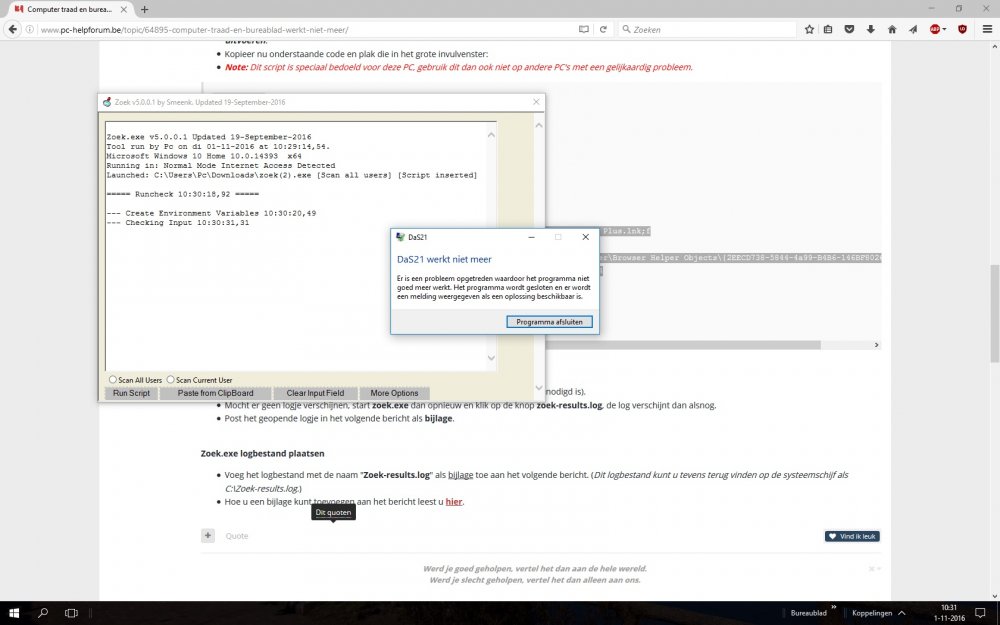Click 'Zoek.exe logbestand plaatsen' heading
This screenshot has width=1000, height=625.
click(x=262, y=453)
